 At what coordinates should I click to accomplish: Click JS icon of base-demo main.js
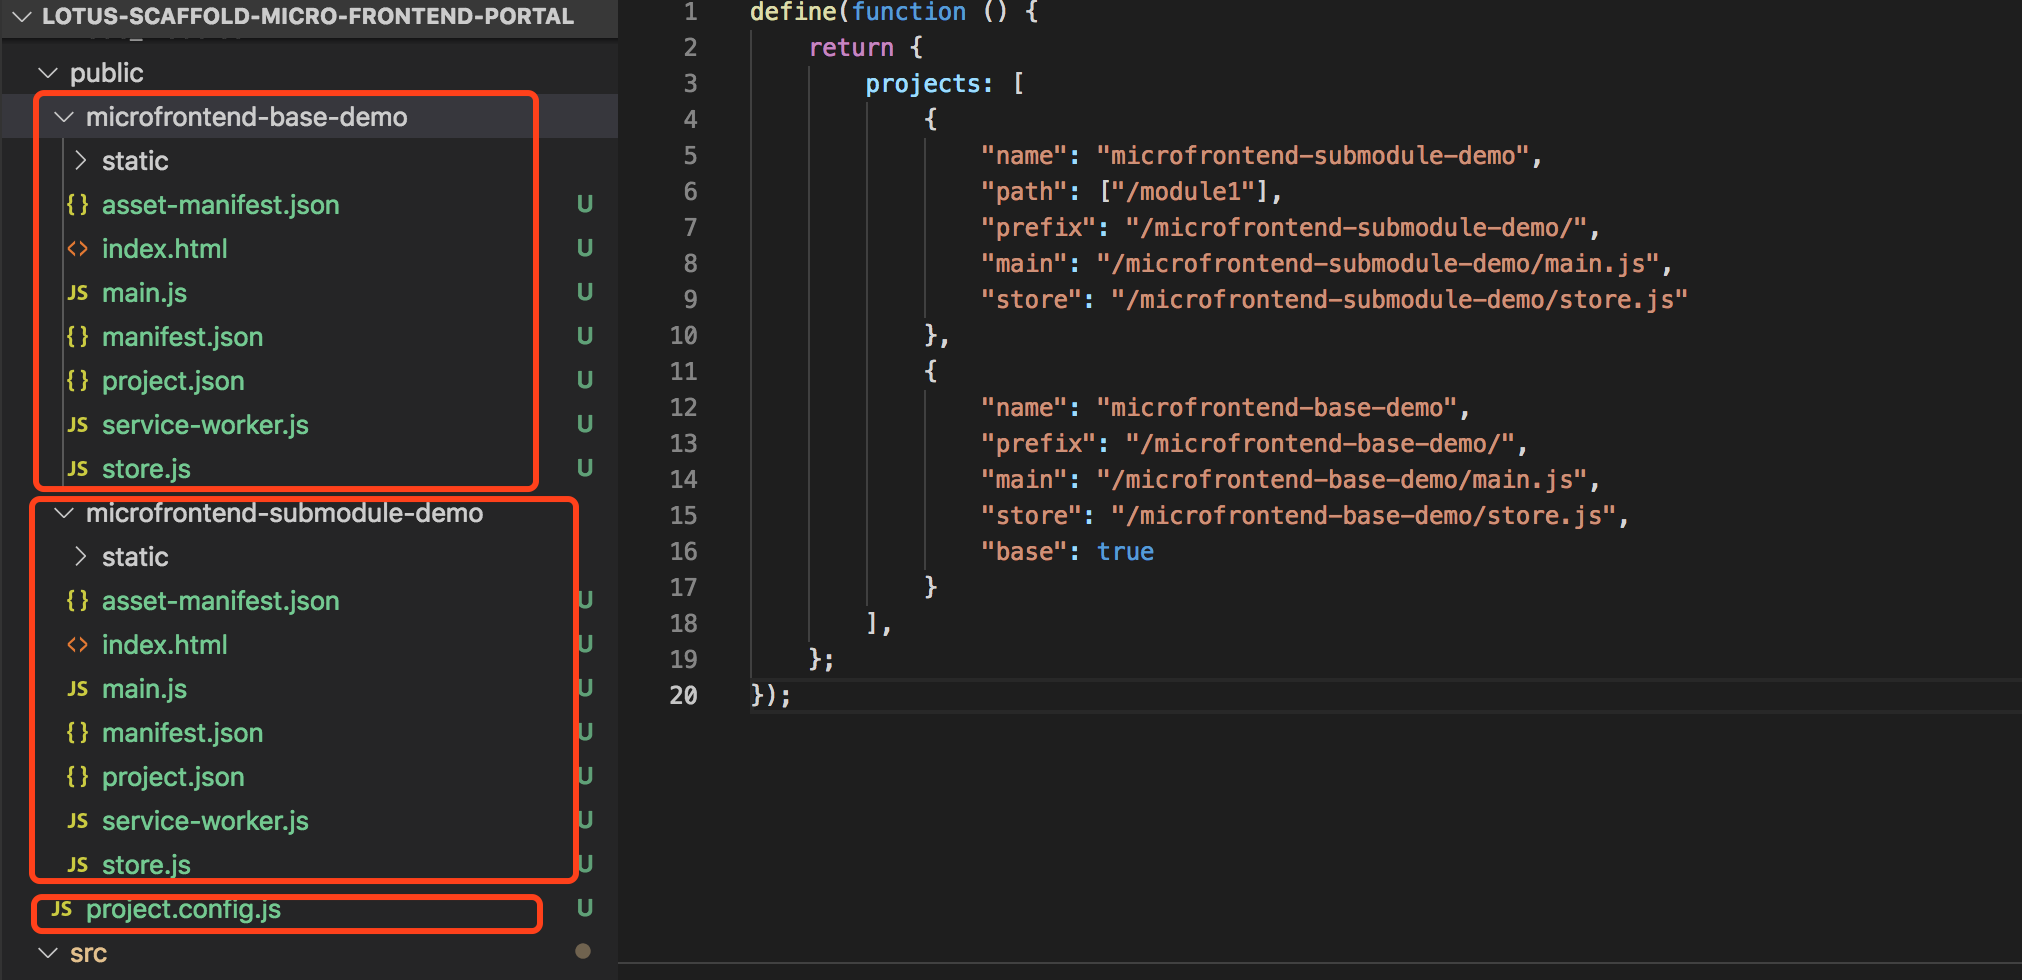click(x=78, y=293)
